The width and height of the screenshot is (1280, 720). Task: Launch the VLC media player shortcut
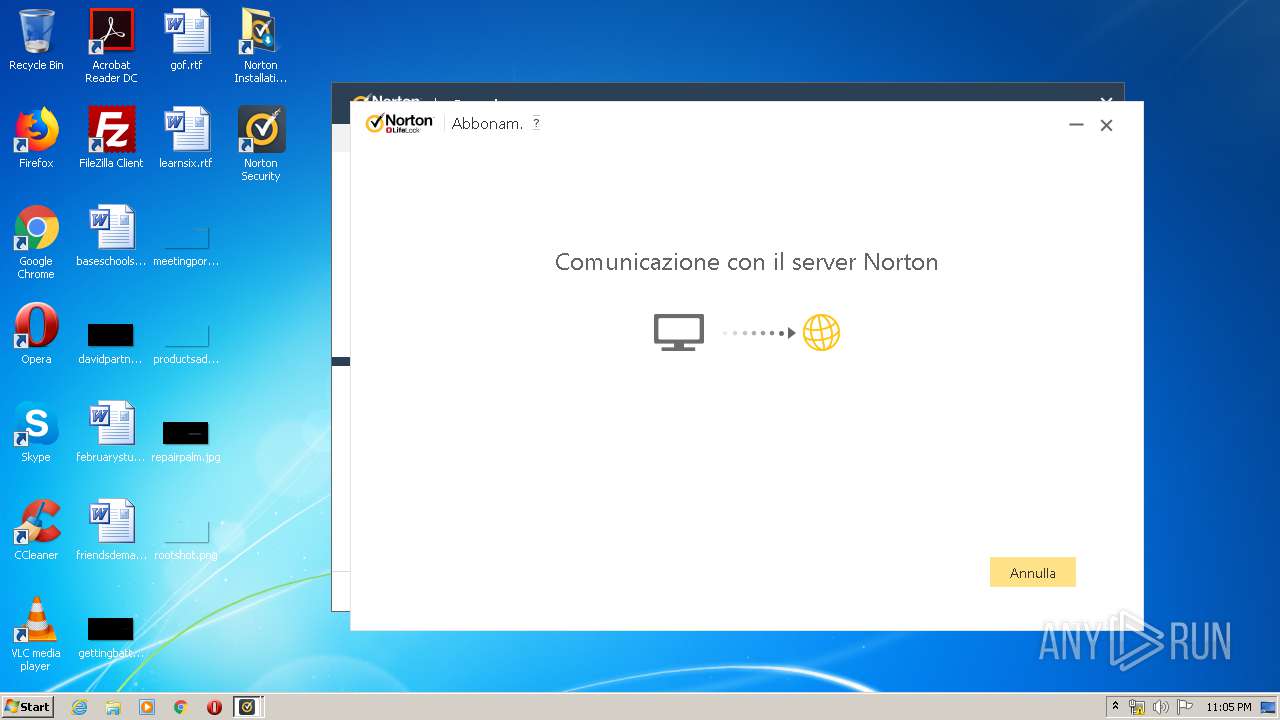[36, 634]
